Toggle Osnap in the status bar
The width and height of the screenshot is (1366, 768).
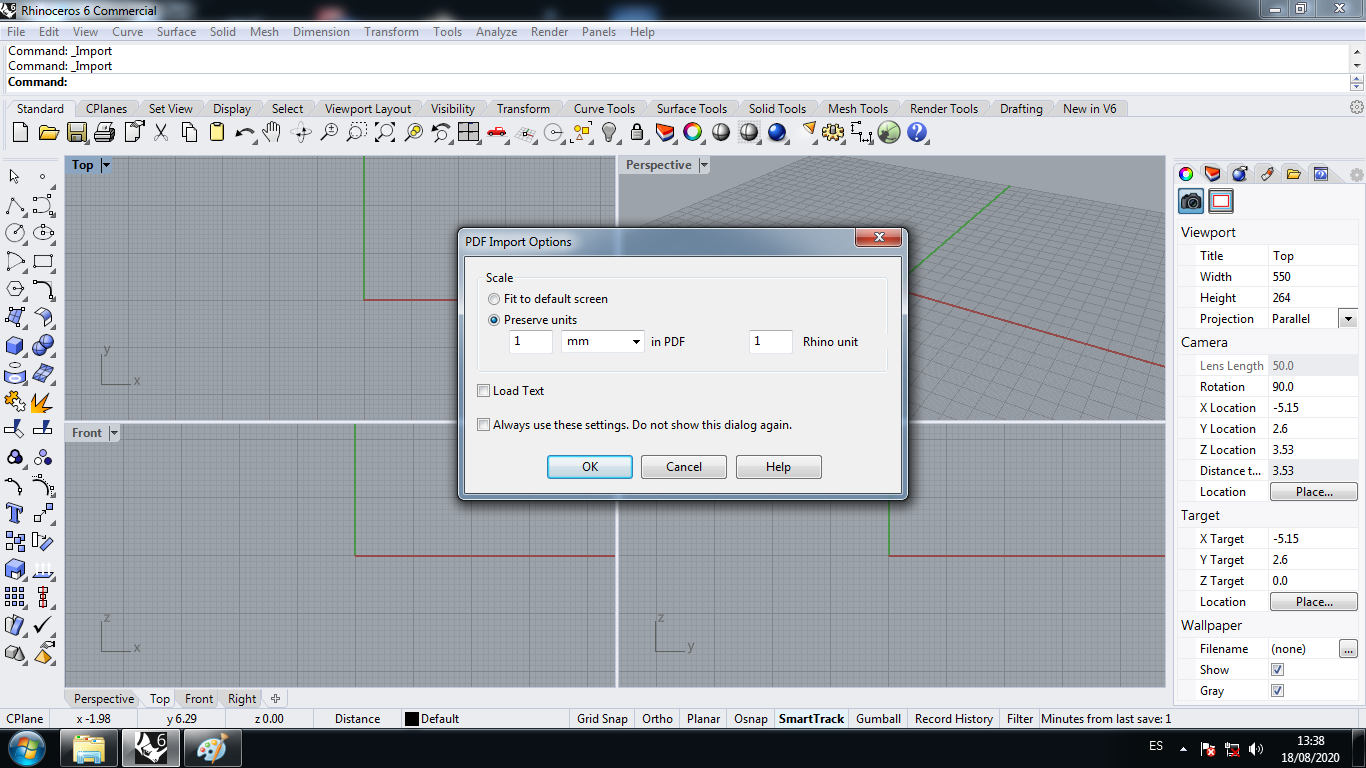751,719
